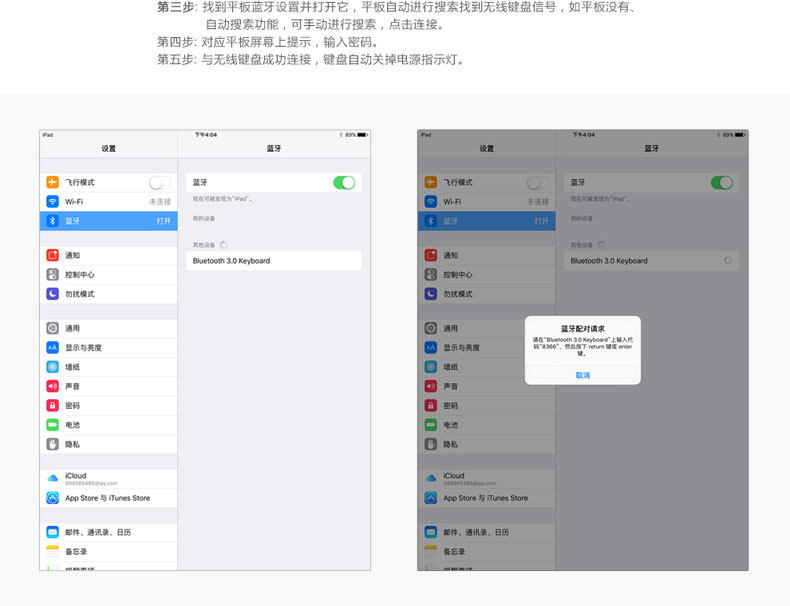Tap General (通用) gear icon in left iPad

click(52, 328)
